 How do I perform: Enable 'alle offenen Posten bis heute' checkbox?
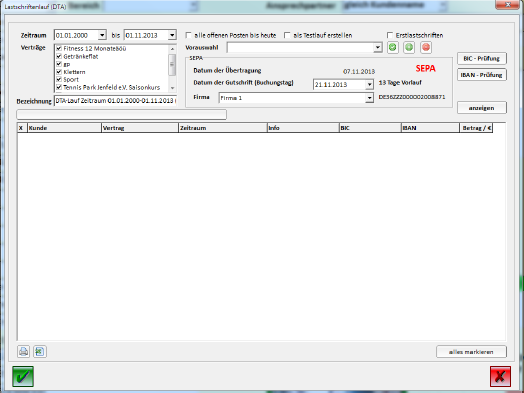(x=189, y=35)
